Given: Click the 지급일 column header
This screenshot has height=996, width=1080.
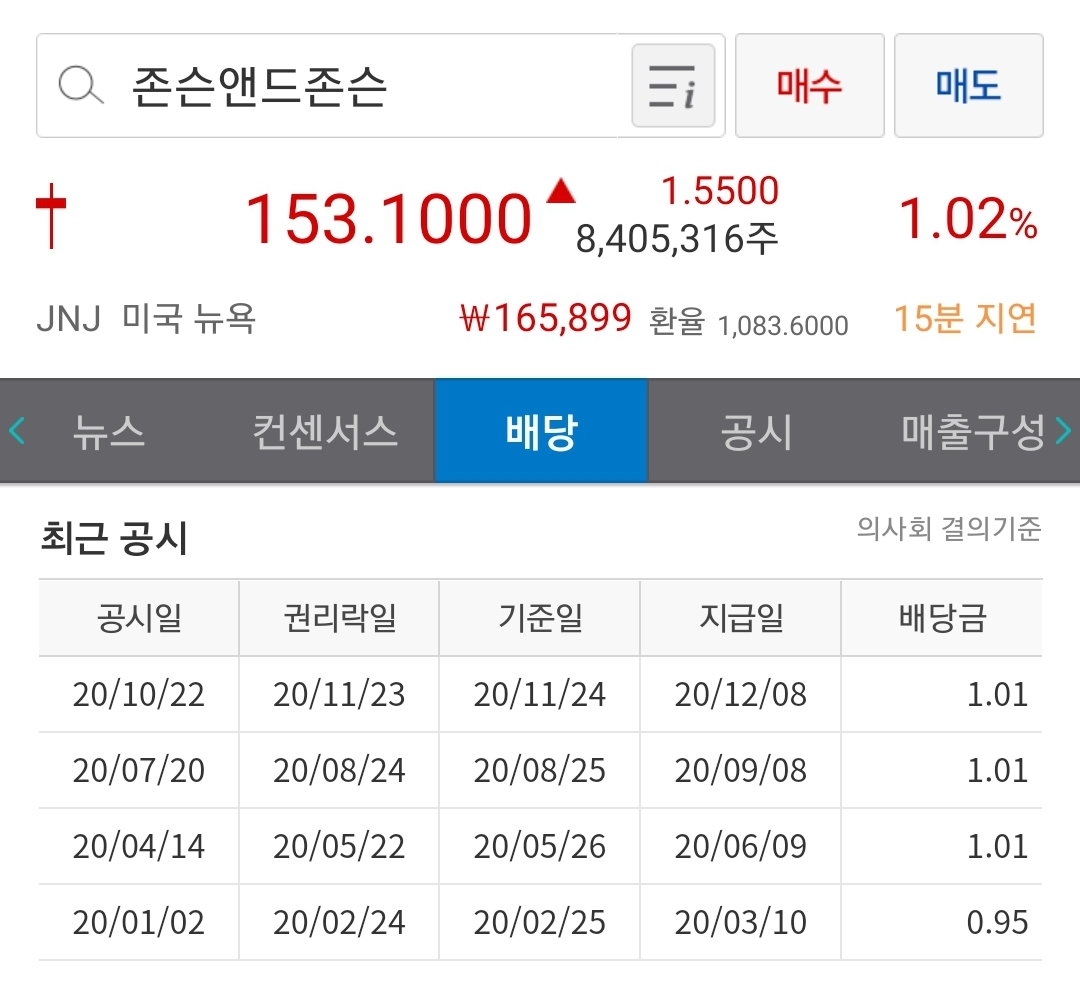Looking at the screenshot, I should [741, 617].
